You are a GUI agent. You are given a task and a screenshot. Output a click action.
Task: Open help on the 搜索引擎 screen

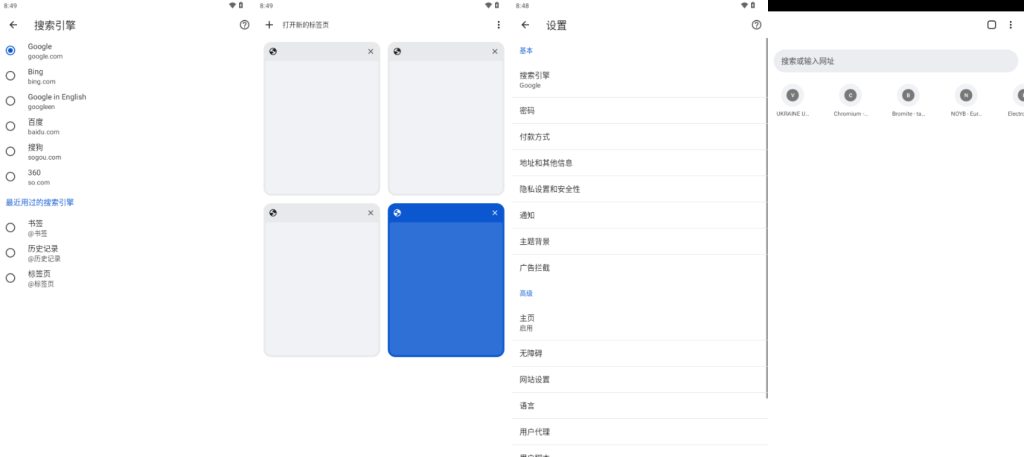[244, 25]
